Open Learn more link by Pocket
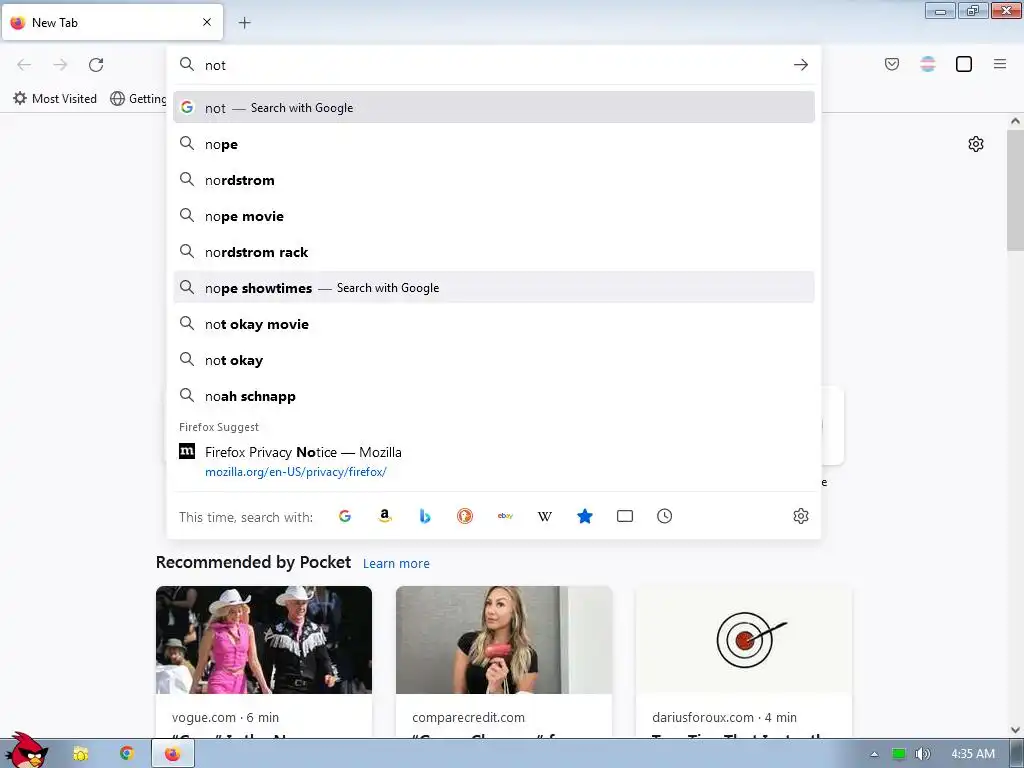This screenshot has width=1024, height=768. [x=396, y=564]
